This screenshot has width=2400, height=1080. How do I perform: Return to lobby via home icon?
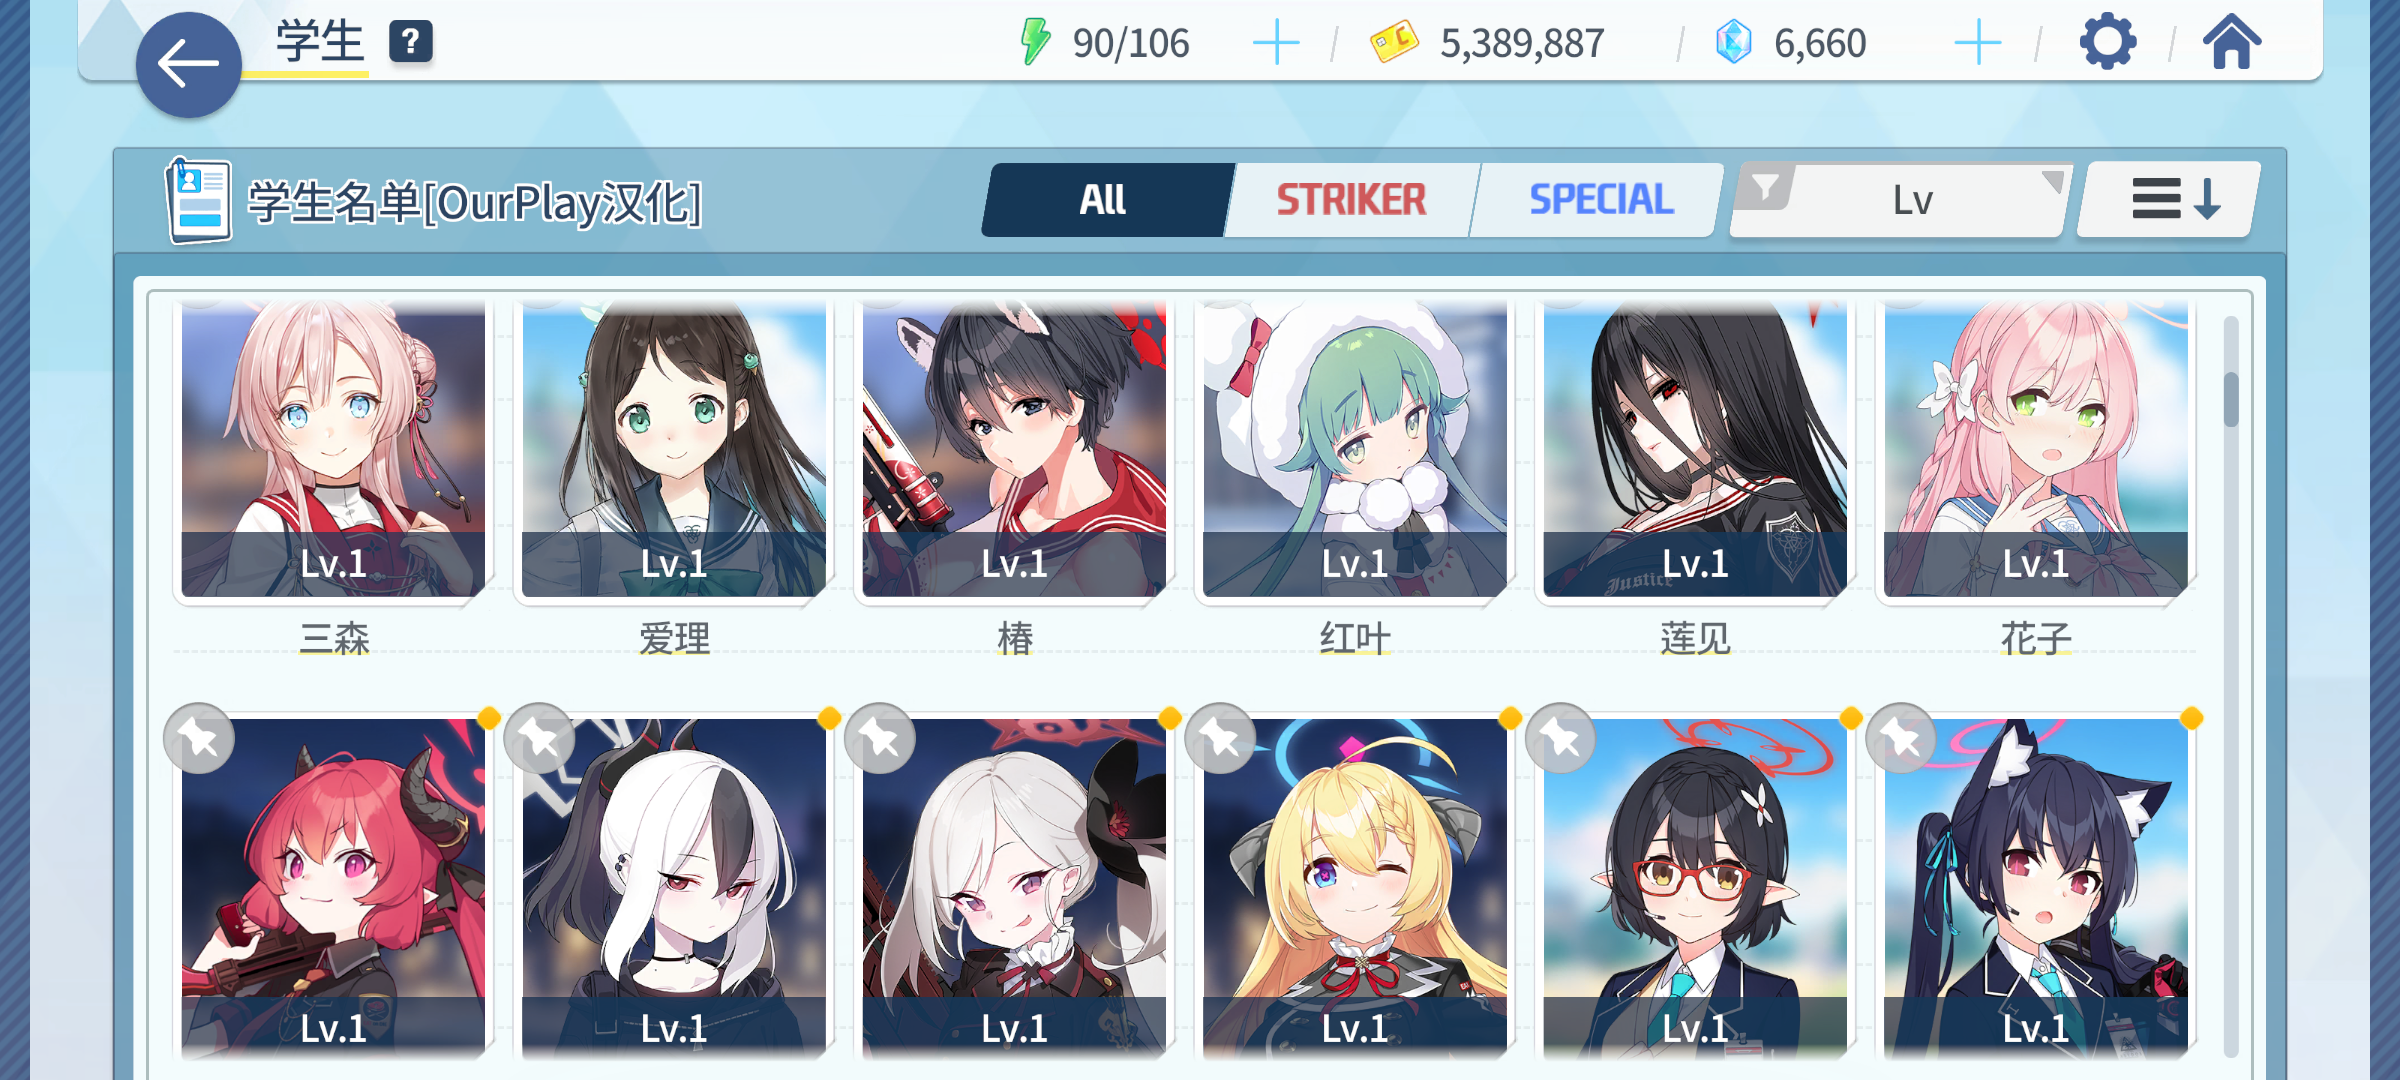(x=2232, y=42)
